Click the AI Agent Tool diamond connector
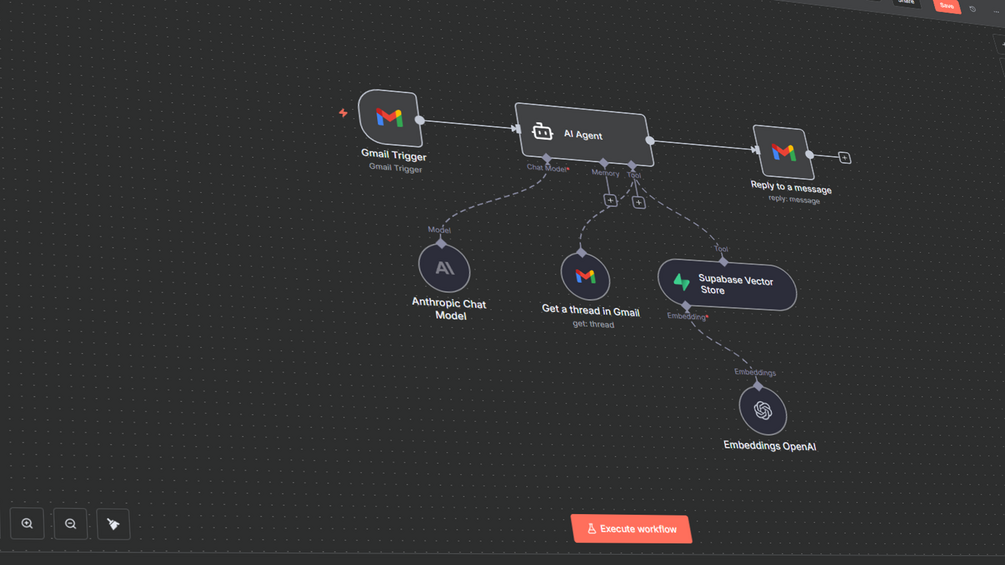This screenshot has width=1005, height=565. (x=632, y=165)
